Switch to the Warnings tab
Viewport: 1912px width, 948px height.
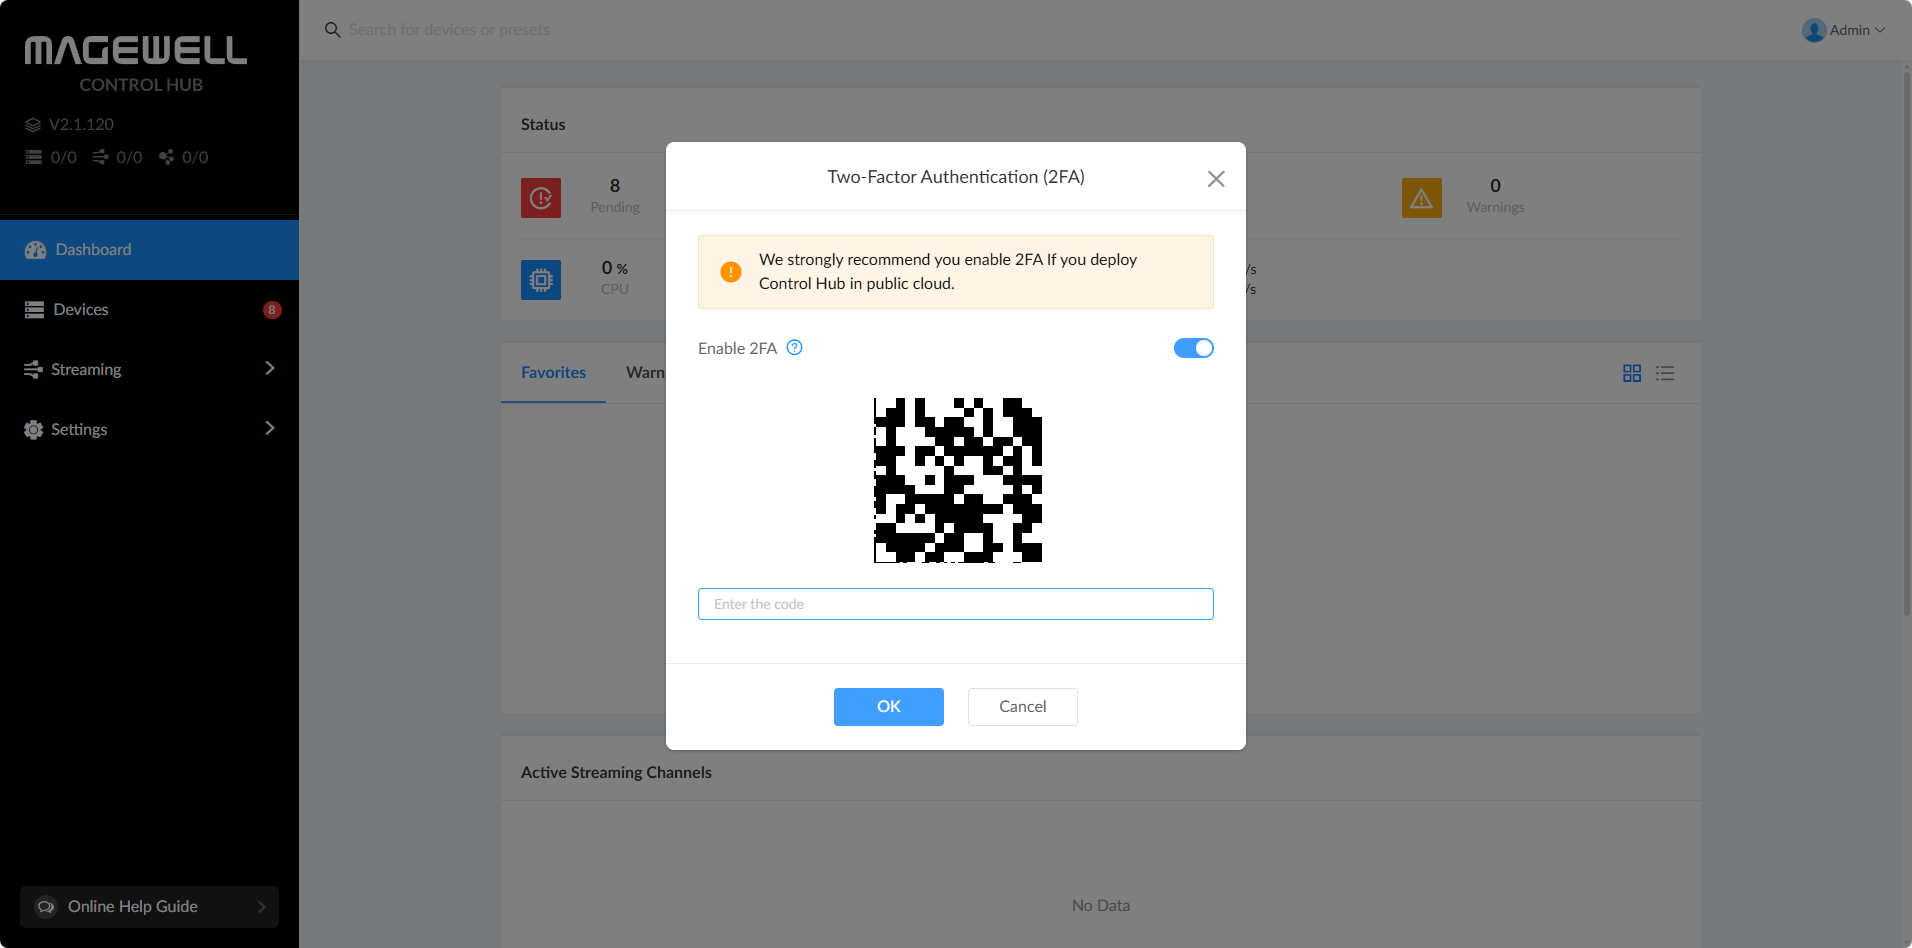click(645, 372)
